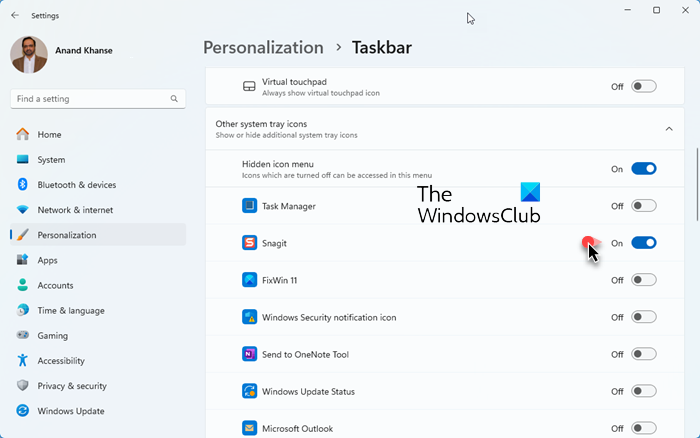Image resolution: width=700 pixels, height=438 pixels.
Task: Disable the Snagit tray icon toggle
Action: click(644, 243)
